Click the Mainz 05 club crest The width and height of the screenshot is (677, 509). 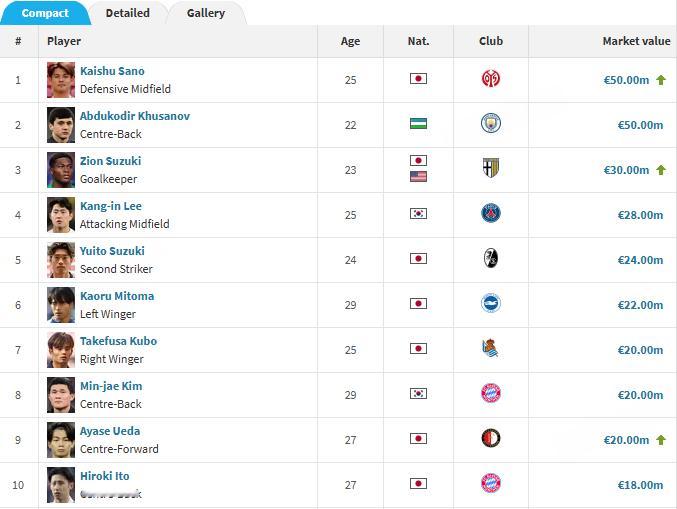coord(490,79)
